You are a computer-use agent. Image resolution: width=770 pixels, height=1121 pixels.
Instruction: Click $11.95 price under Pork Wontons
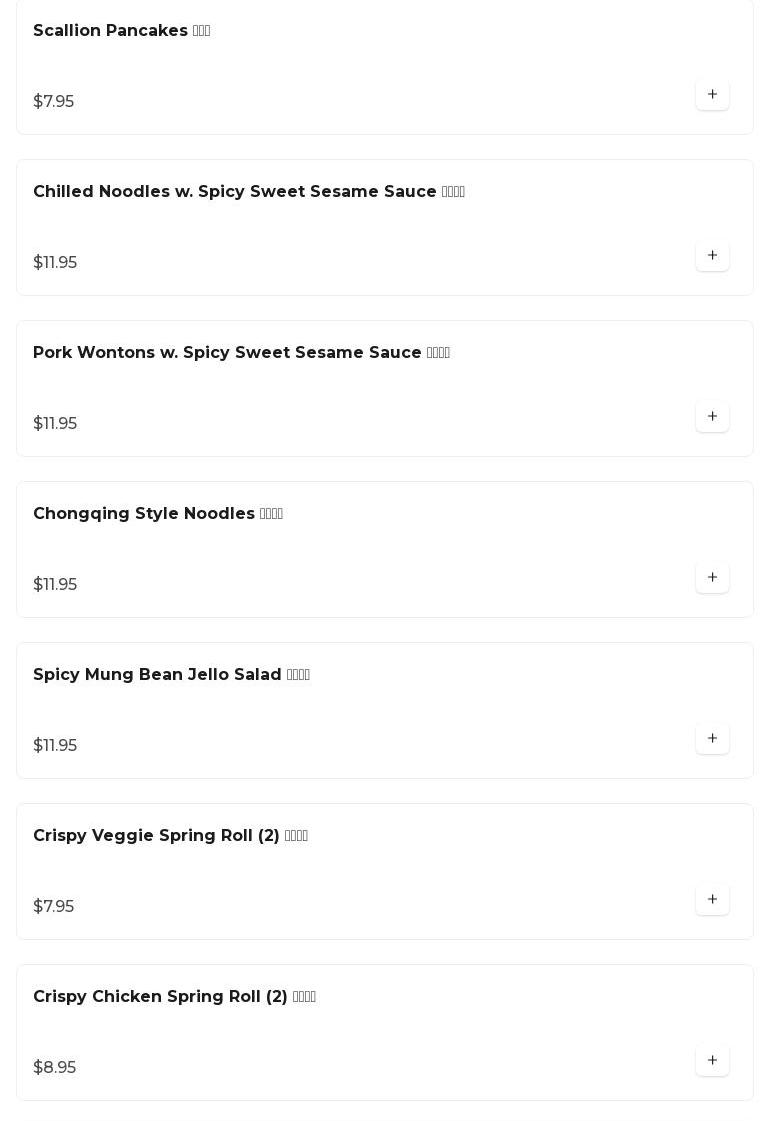coord(55,424)
